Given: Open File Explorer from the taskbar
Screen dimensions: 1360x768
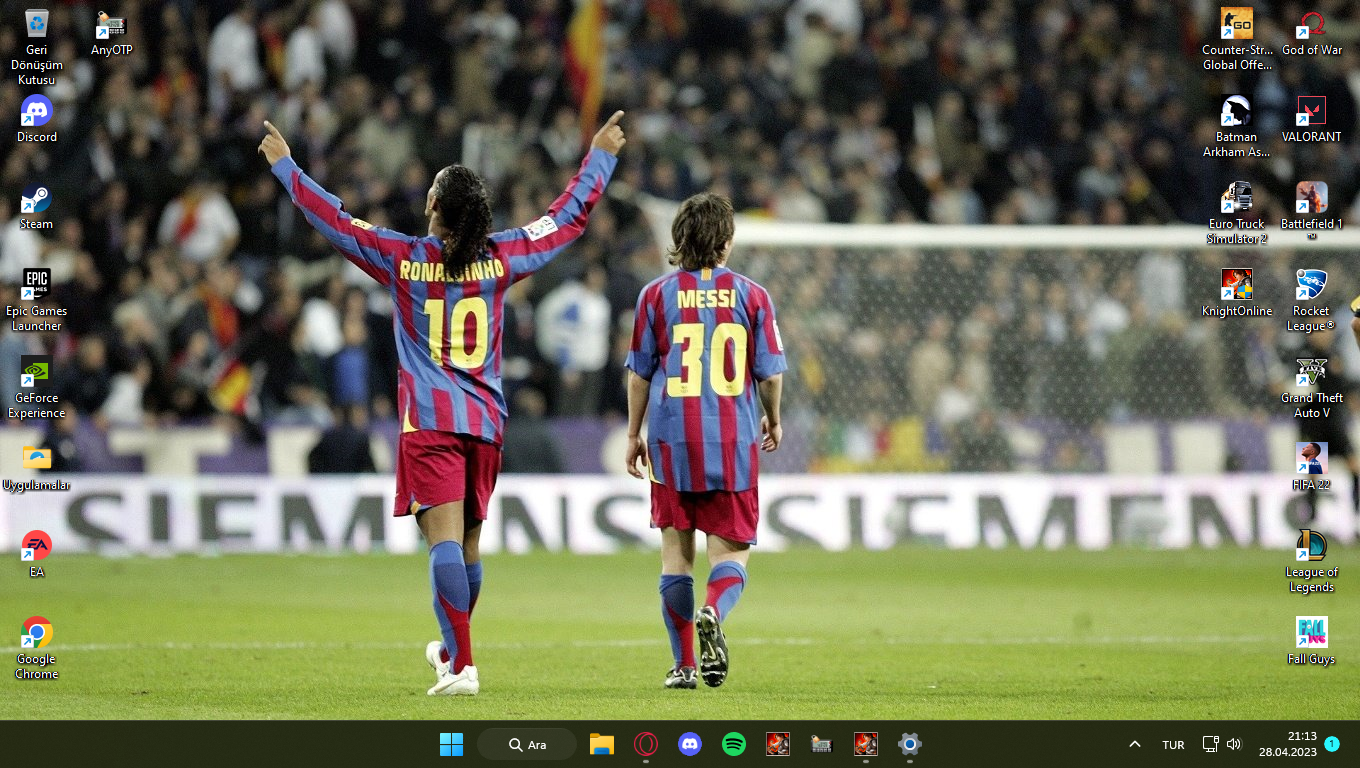Looking at the screenshot, I should [x=602, y=744].
